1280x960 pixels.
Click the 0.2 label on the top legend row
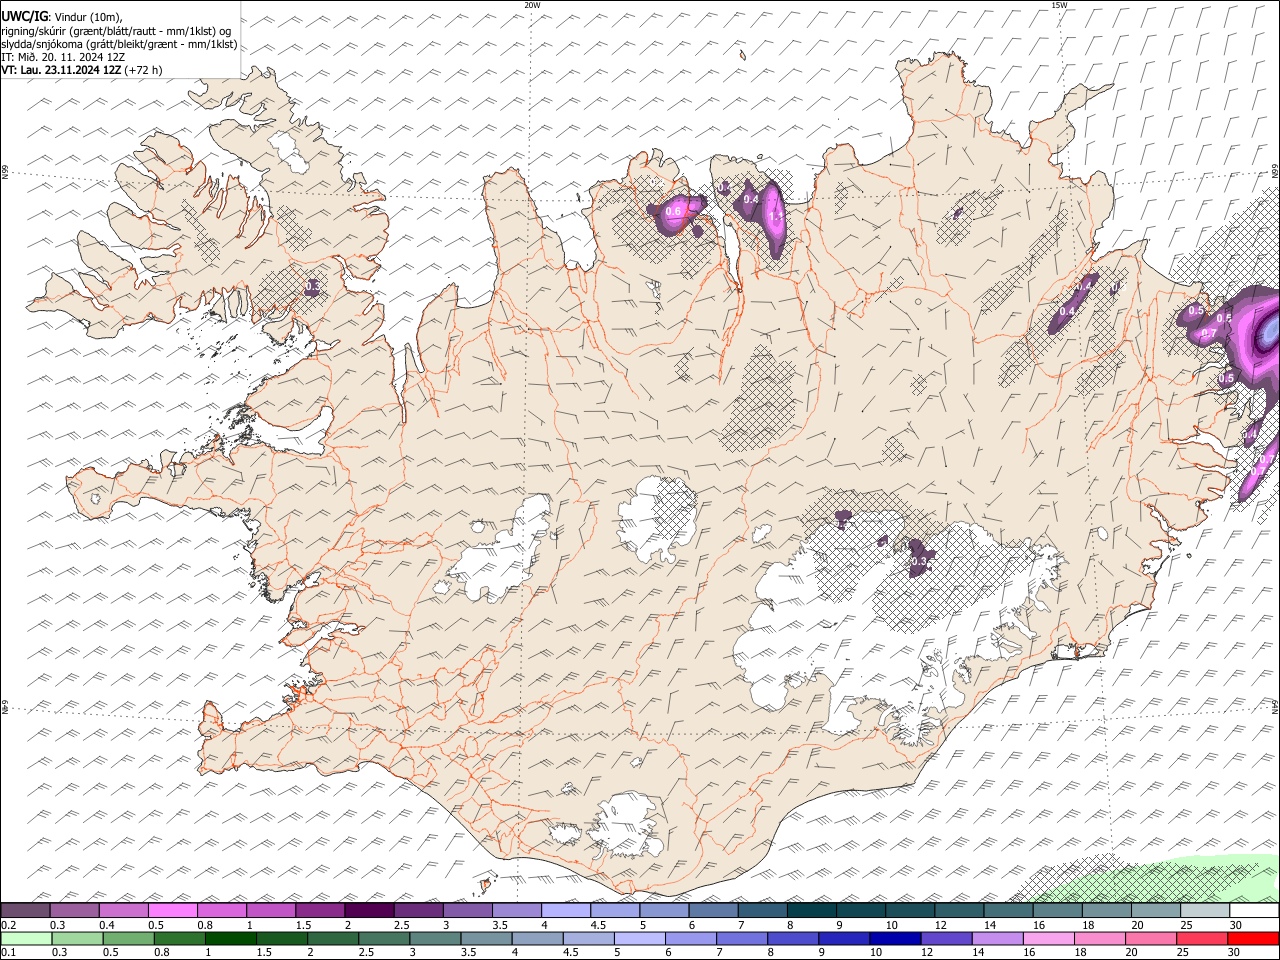click(x=8, y=925)
